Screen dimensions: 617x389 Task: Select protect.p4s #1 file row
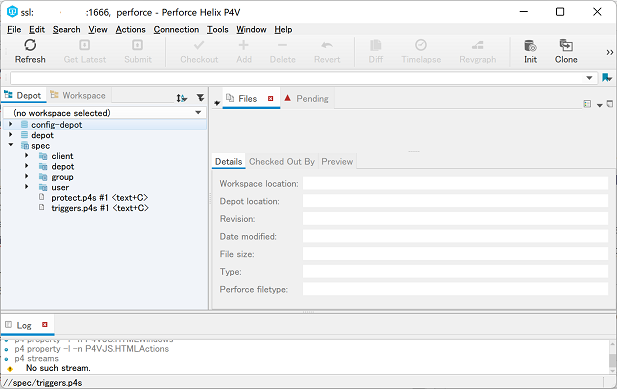pyautogui.click(x=100, y=197)
